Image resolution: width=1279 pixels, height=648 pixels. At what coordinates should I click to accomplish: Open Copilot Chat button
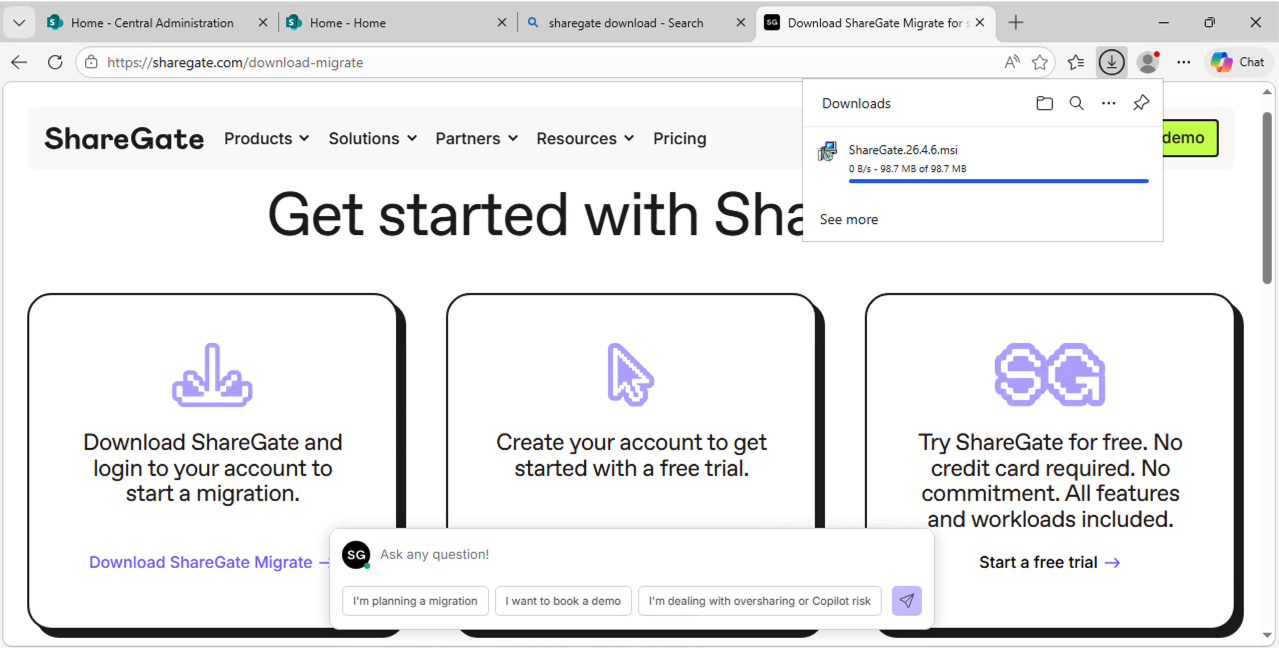[x=1237, y=62]
